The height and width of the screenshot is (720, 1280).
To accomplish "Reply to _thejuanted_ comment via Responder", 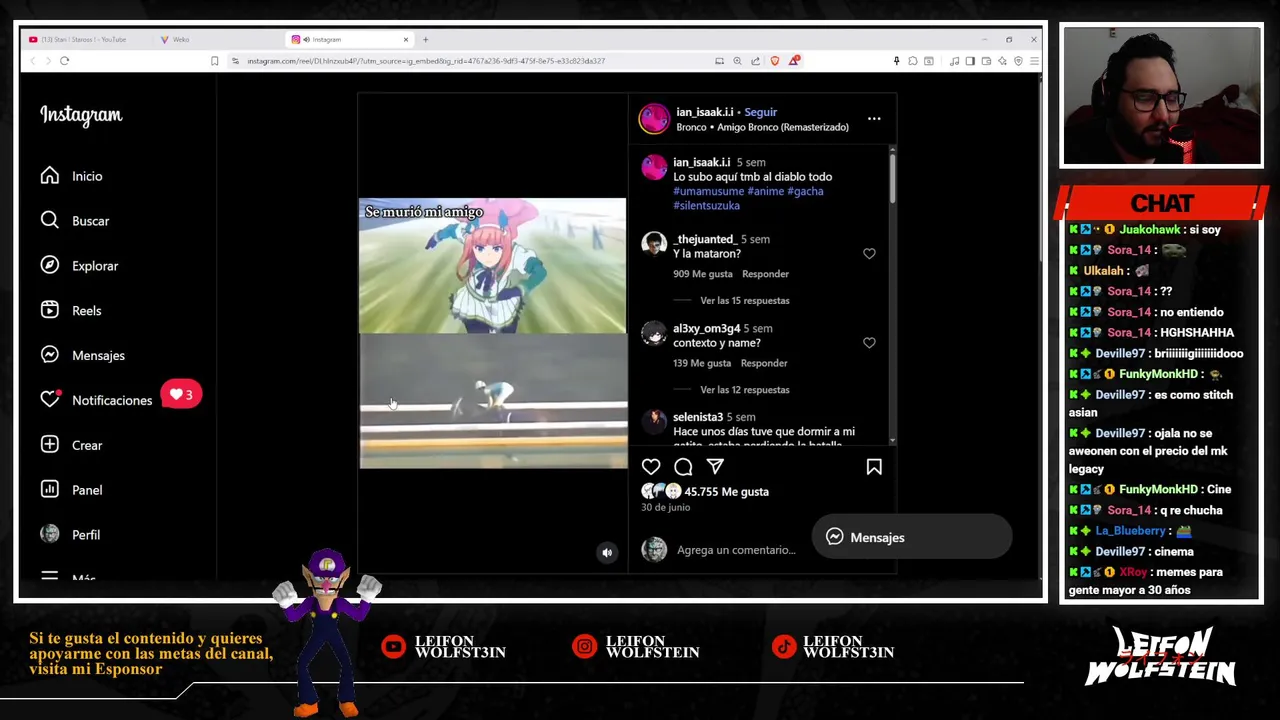I will pos(765,274).
